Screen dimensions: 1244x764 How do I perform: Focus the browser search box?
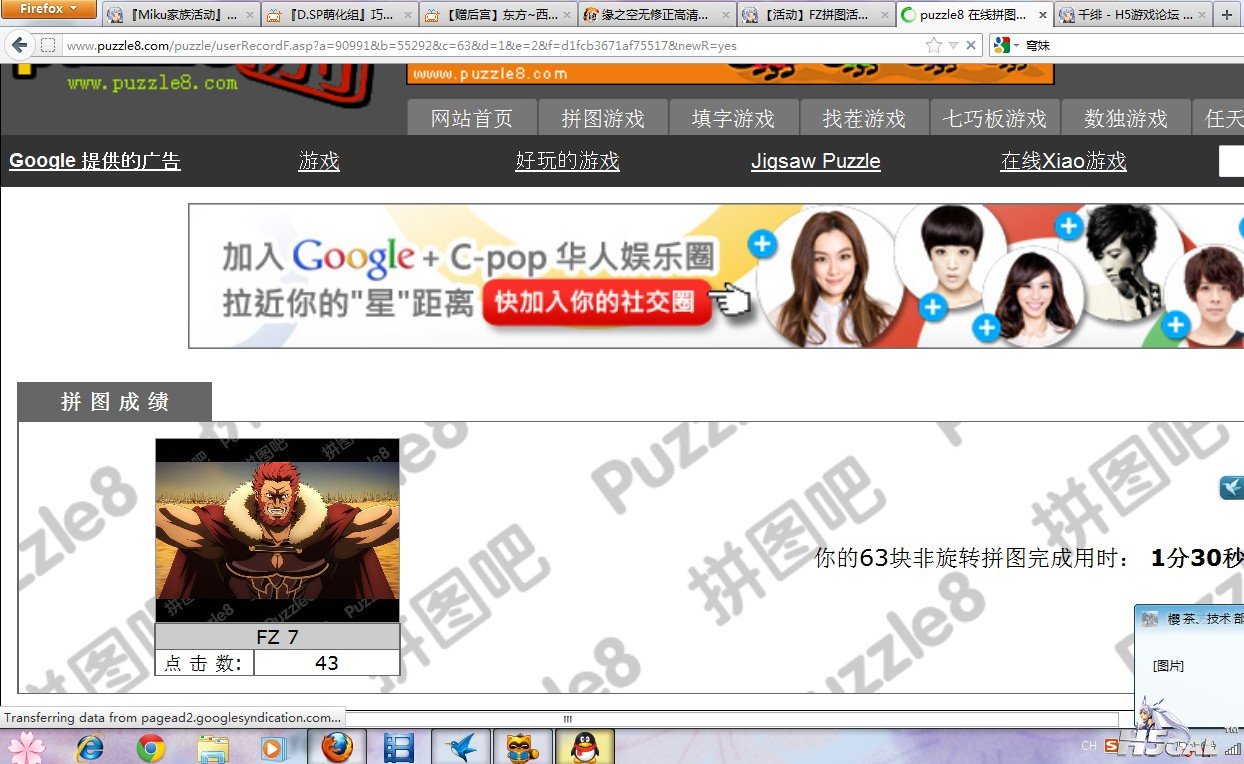point(1130,45)
